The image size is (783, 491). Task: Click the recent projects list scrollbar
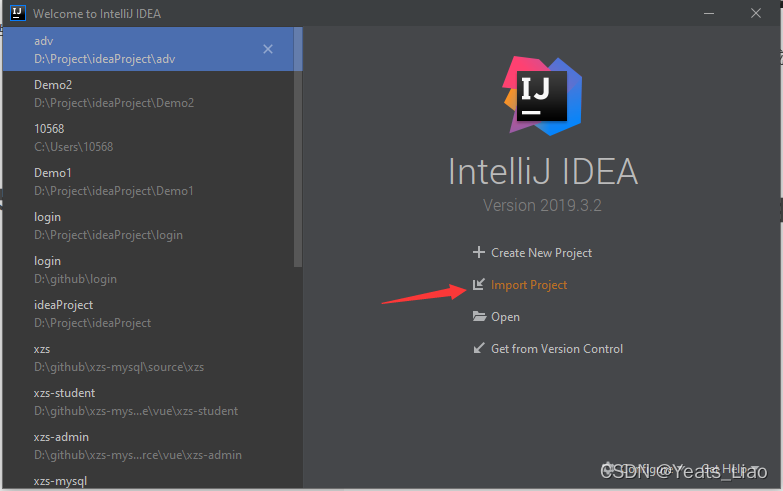[298, 147]
